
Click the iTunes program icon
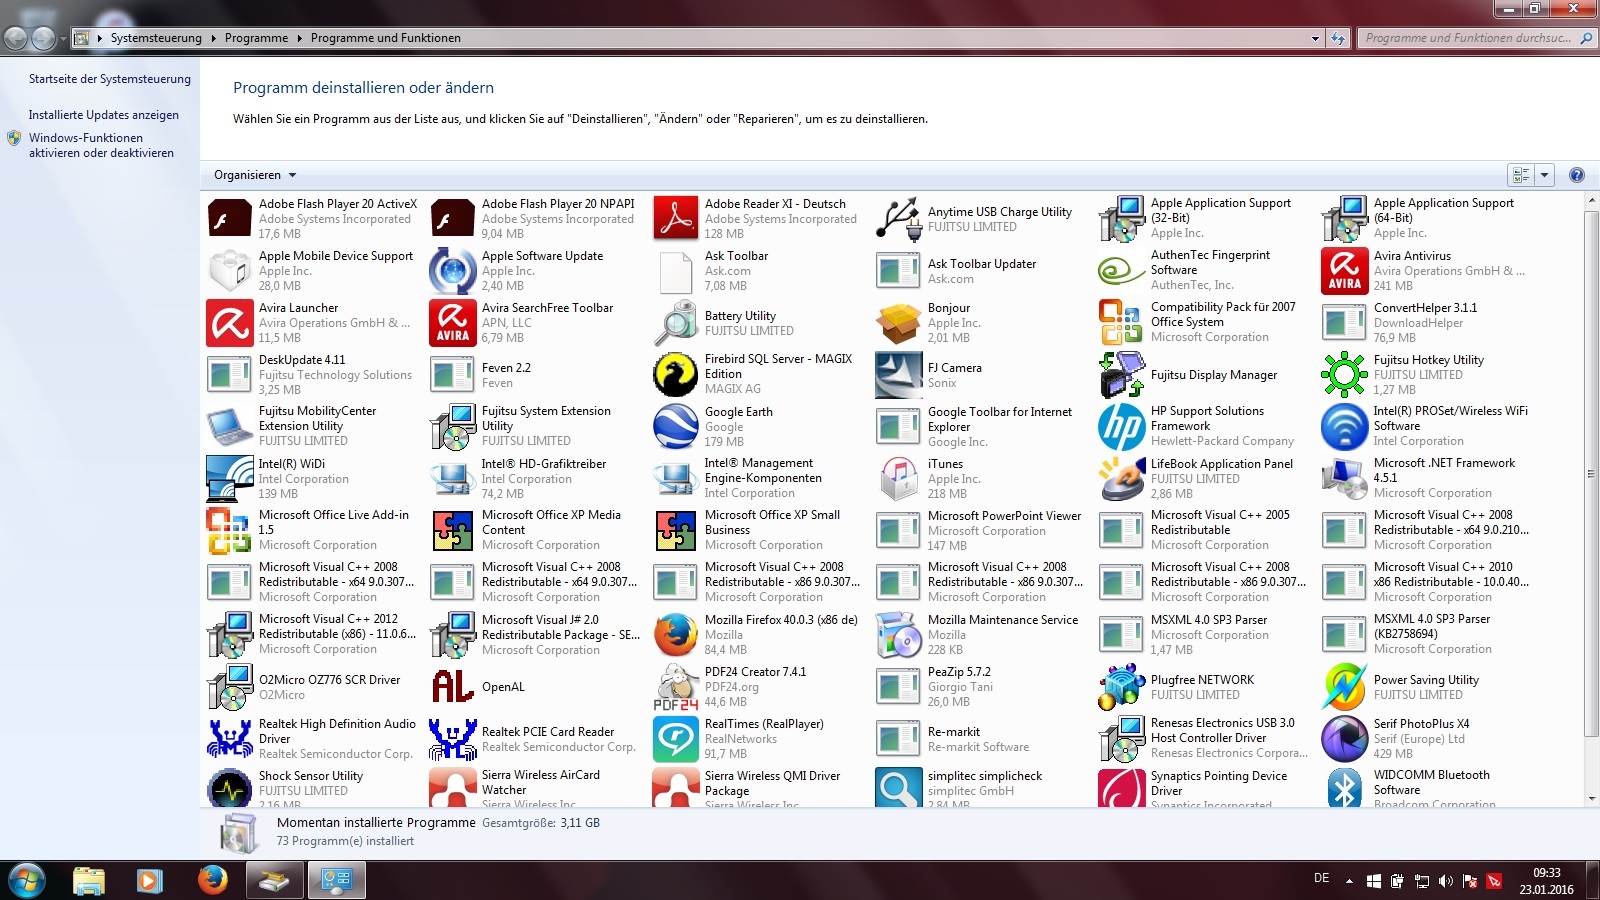(899, 478)
